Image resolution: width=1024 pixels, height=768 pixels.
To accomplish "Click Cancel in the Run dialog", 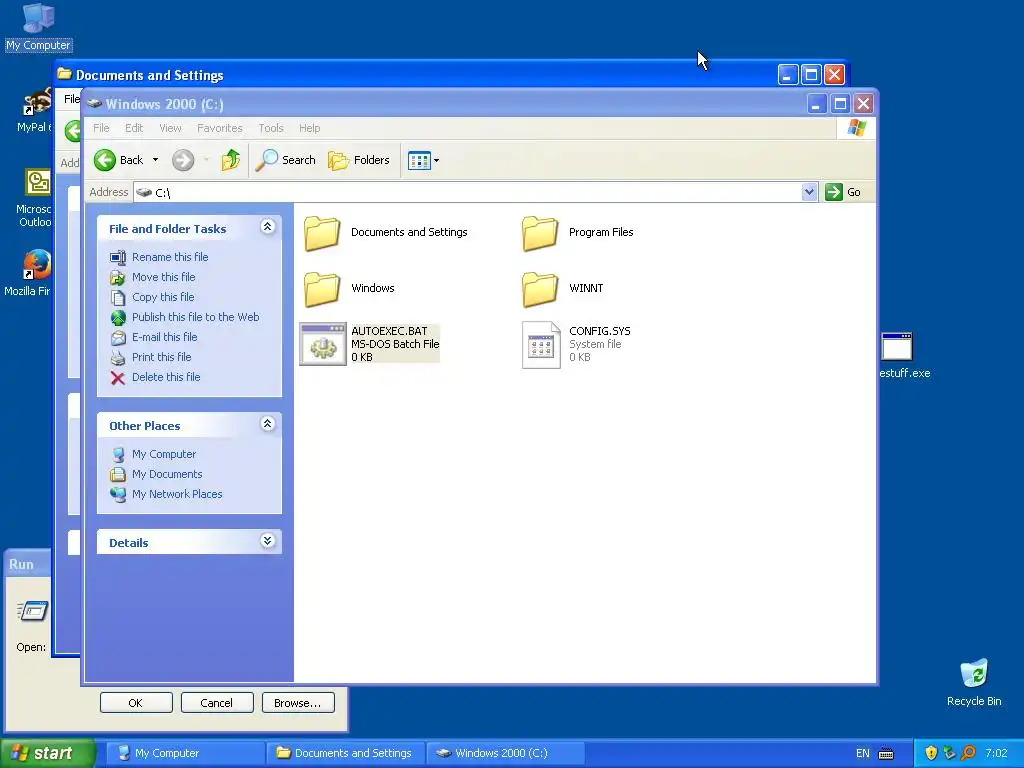I will pyautogui.click(x=217, y=703).
